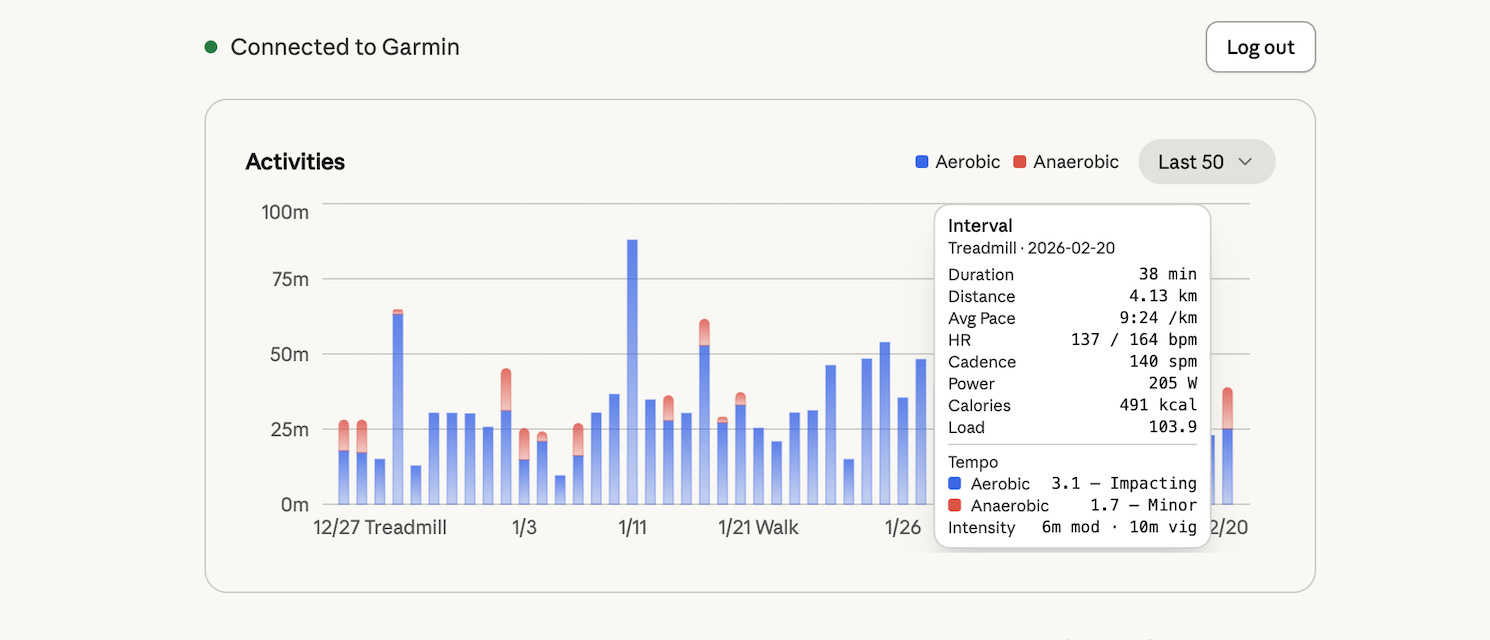Click the chevron on the Last 50 selector
This screenshot has width=1490, height=640.
(x=1246, y=162)
